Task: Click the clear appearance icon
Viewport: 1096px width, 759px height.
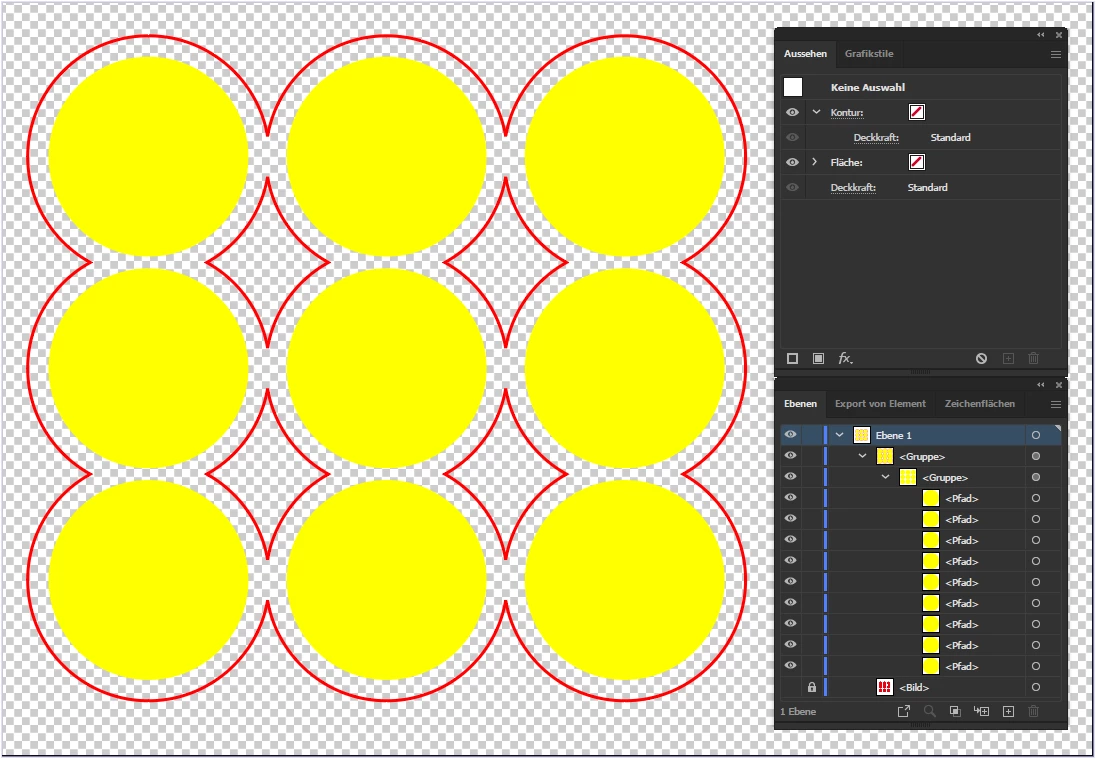Action: pos(981,359)
